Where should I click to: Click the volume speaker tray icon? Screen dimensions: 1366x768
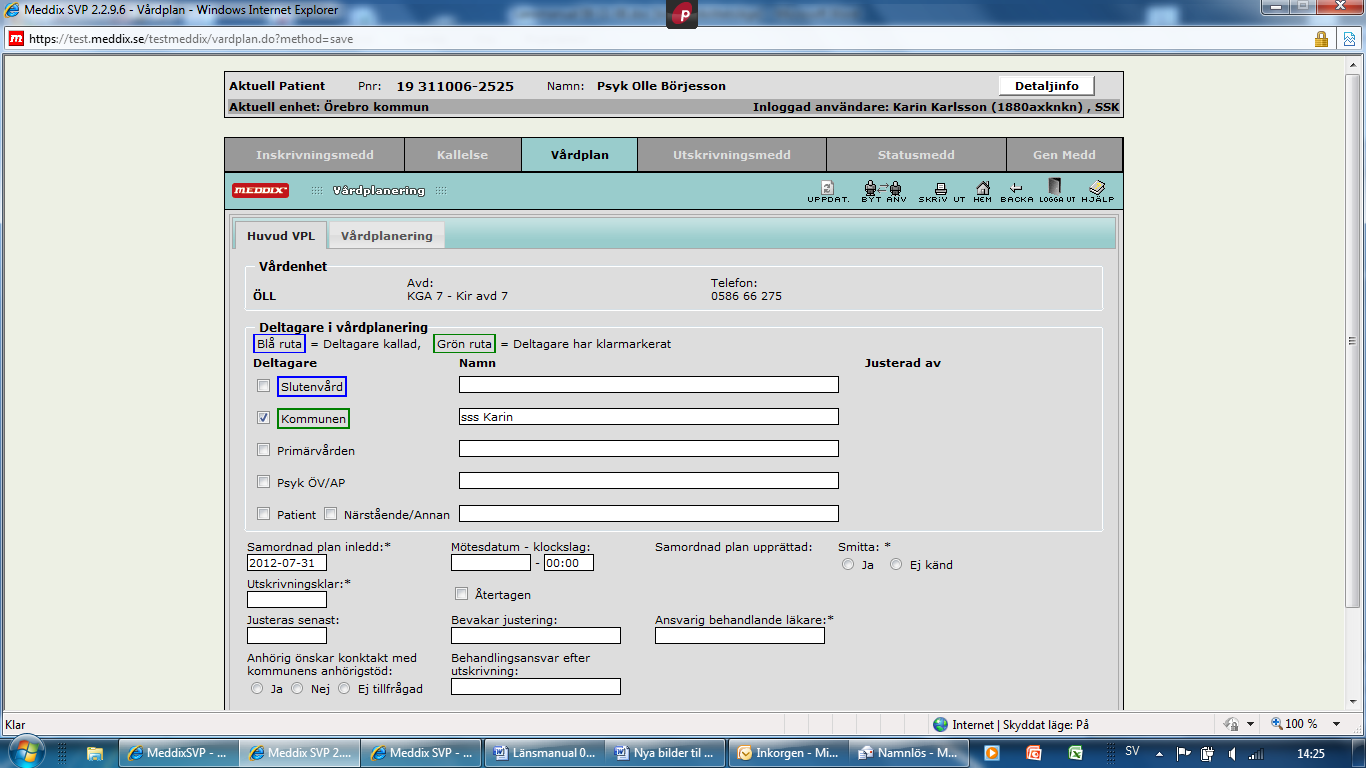pos(1233,753)
